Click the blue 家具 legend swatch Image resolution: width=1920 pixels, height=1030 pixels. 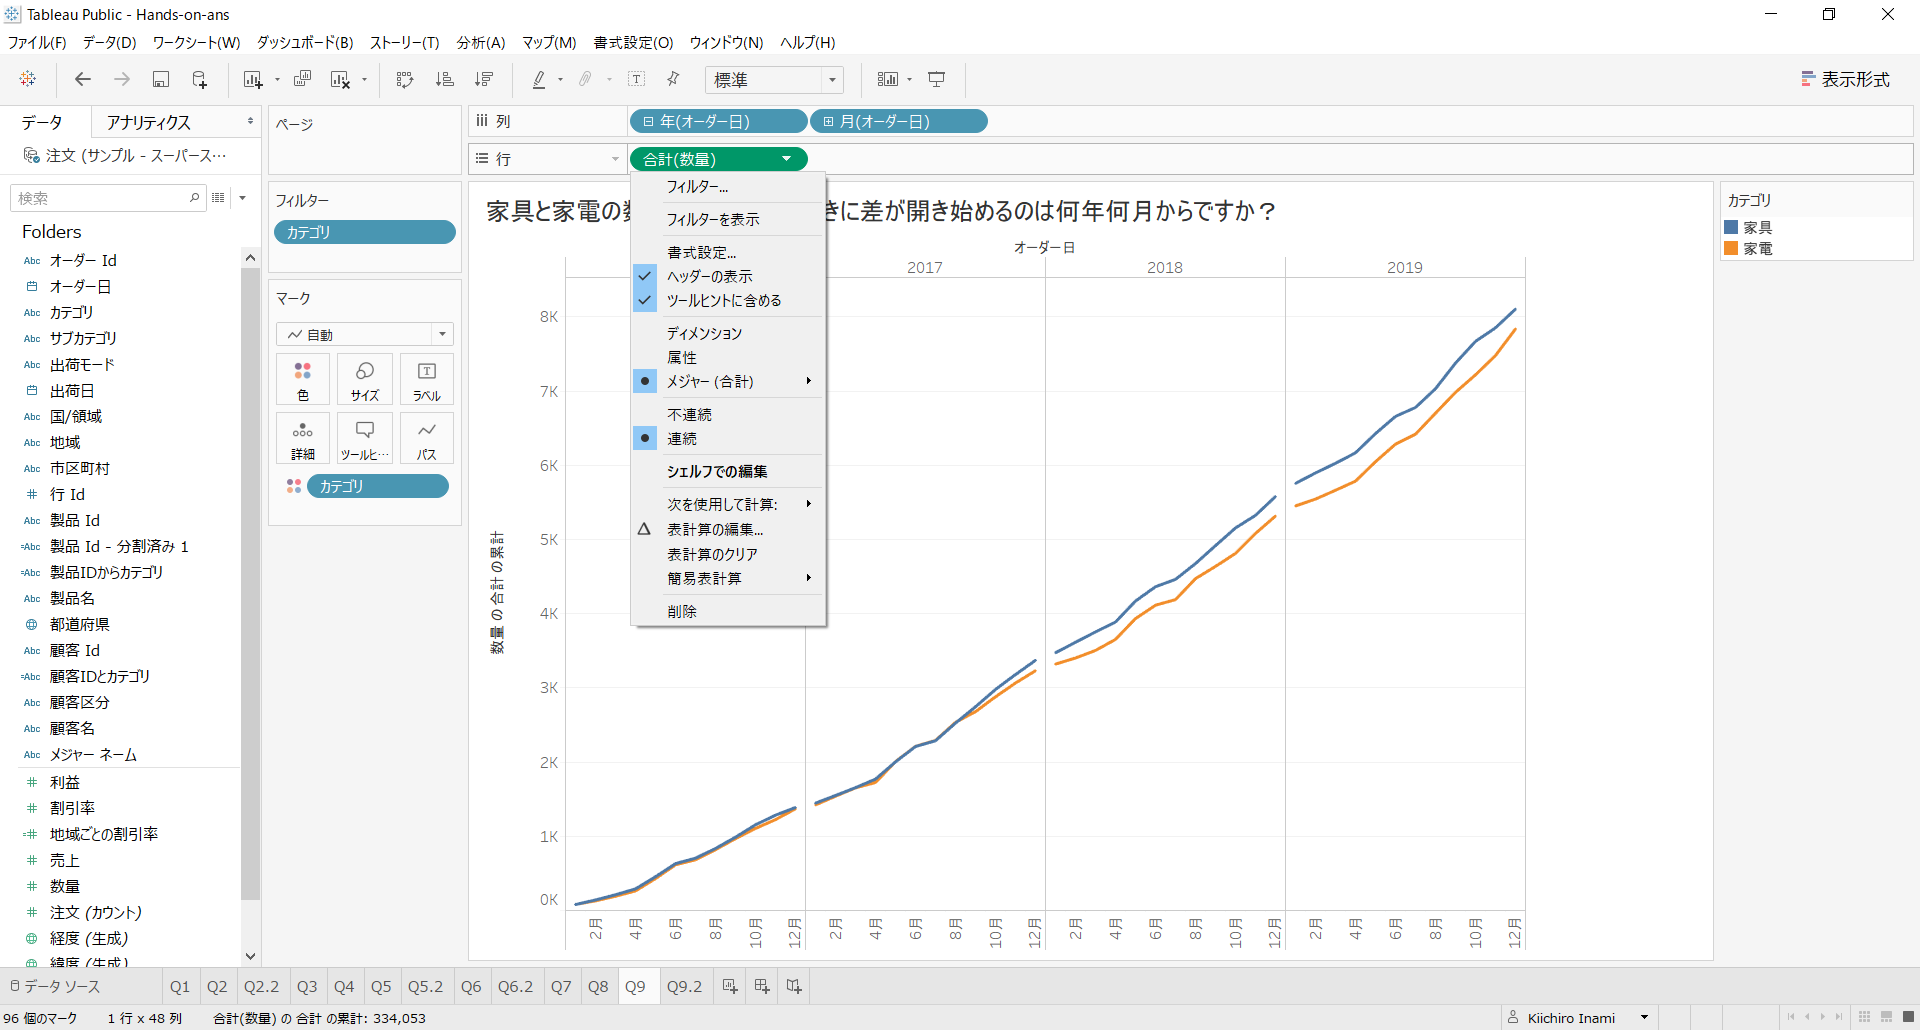click(x=1731, y=227)
